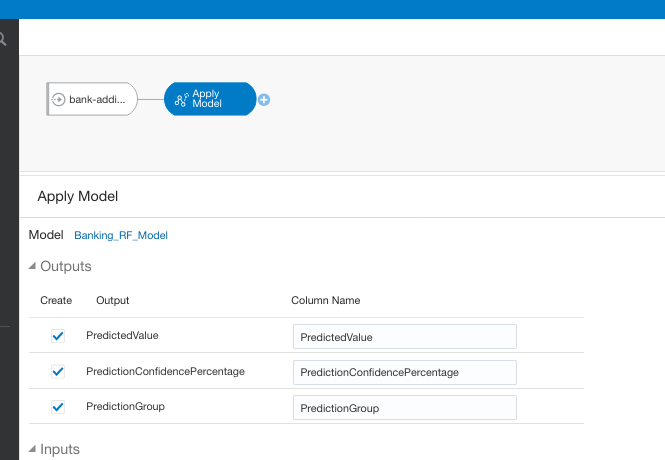Click the Output column header
Screen dimensions: 665x460
pyautogui.click(x=112, y=300)
